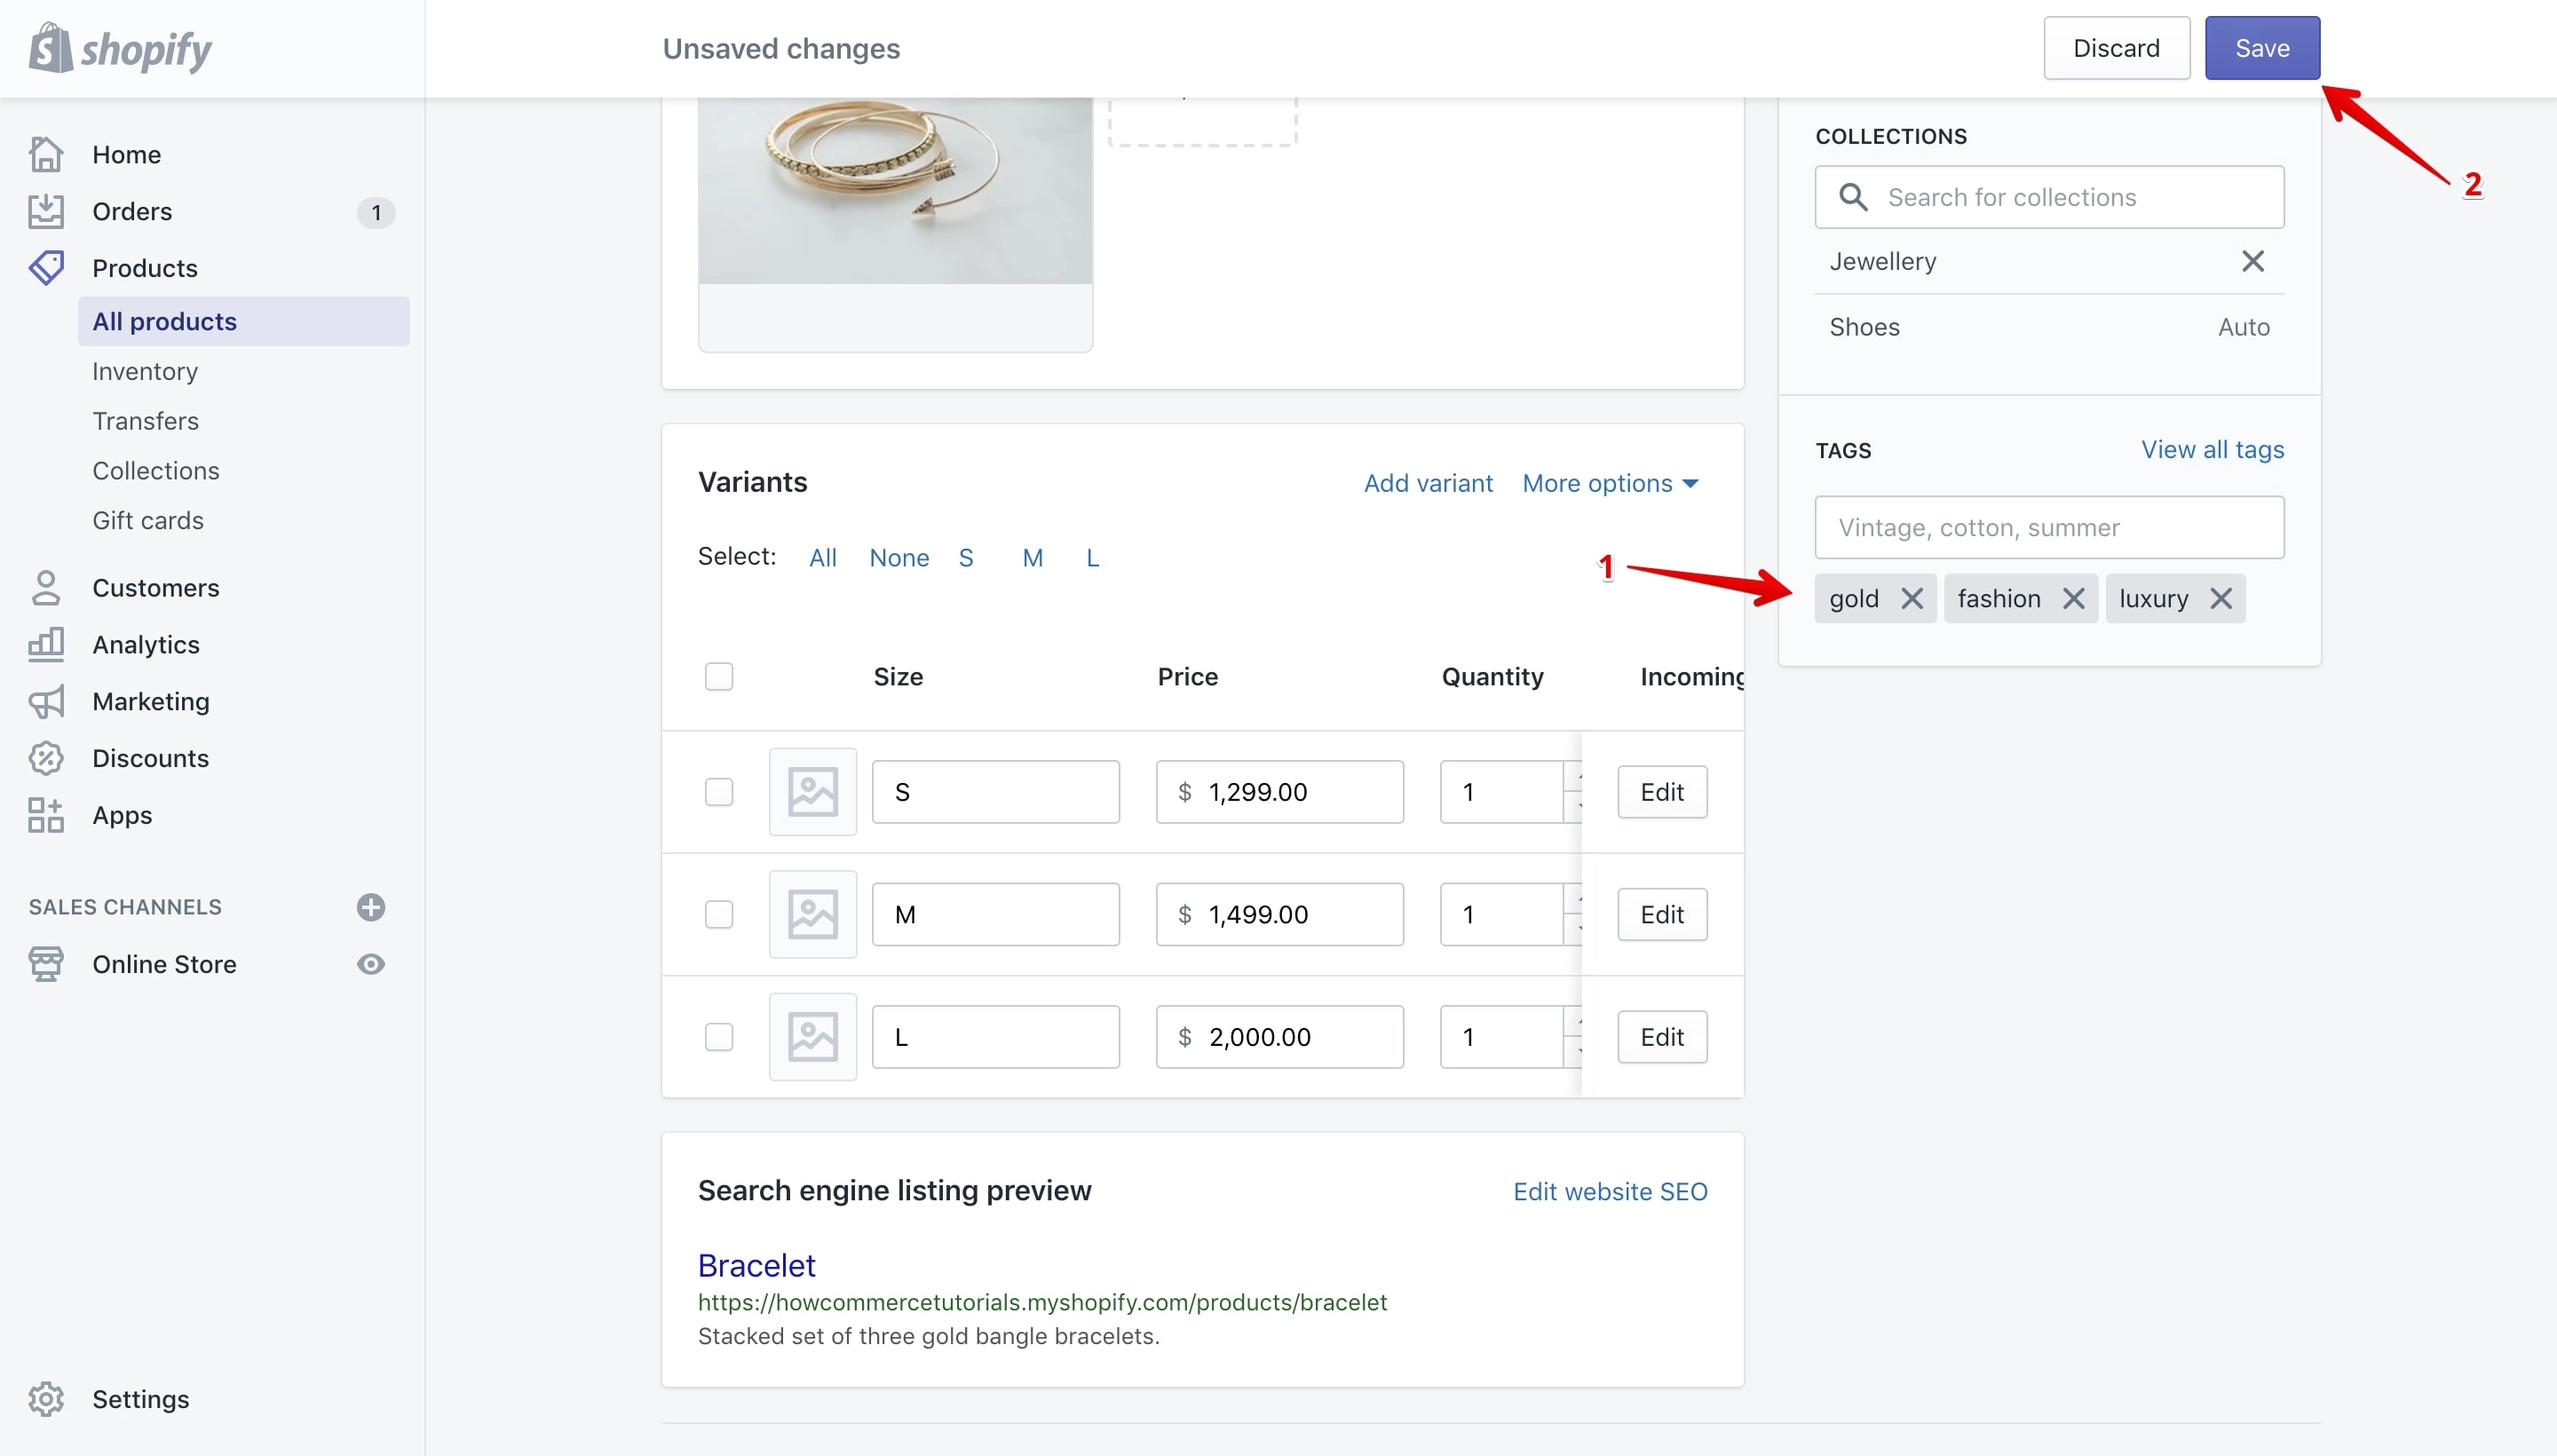Viewport: 2557px width, 1456px height.
Task: Click the Bracelet search preview title
Action: pyautogui.click(x=756, y=1265)
